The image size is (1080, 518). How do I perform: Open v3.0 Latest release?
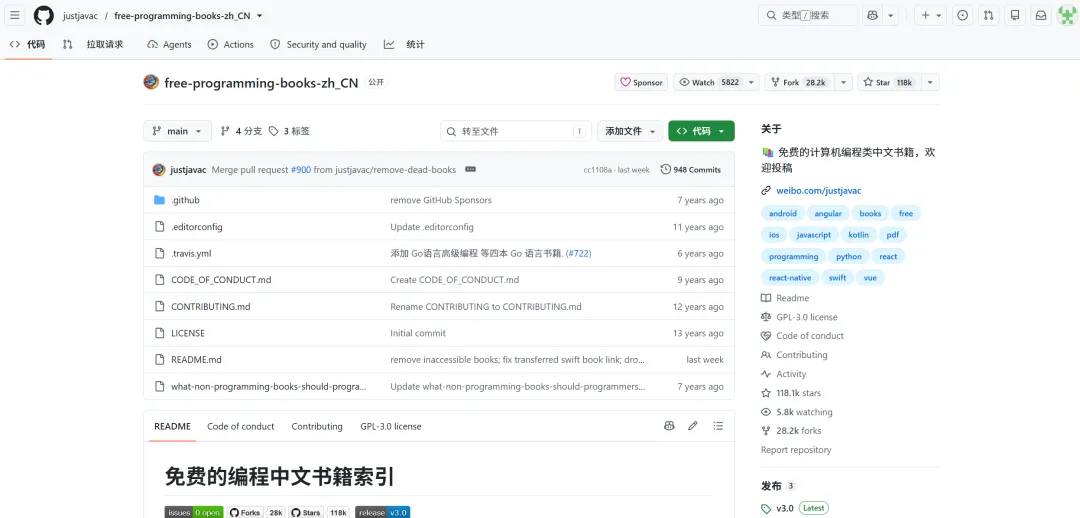coord(794,508)
